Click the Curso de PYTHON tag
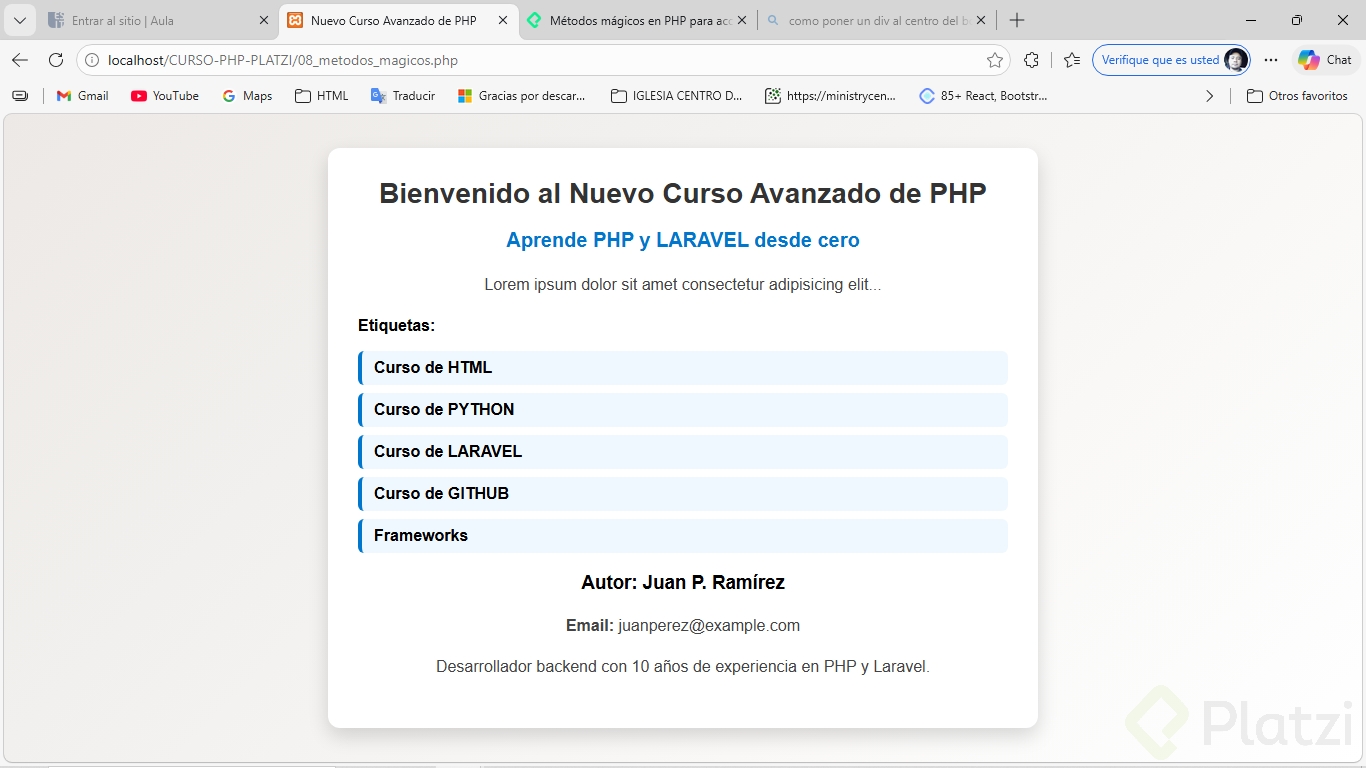The width and height of the screenshot is (1366, 768). (683, 410)
